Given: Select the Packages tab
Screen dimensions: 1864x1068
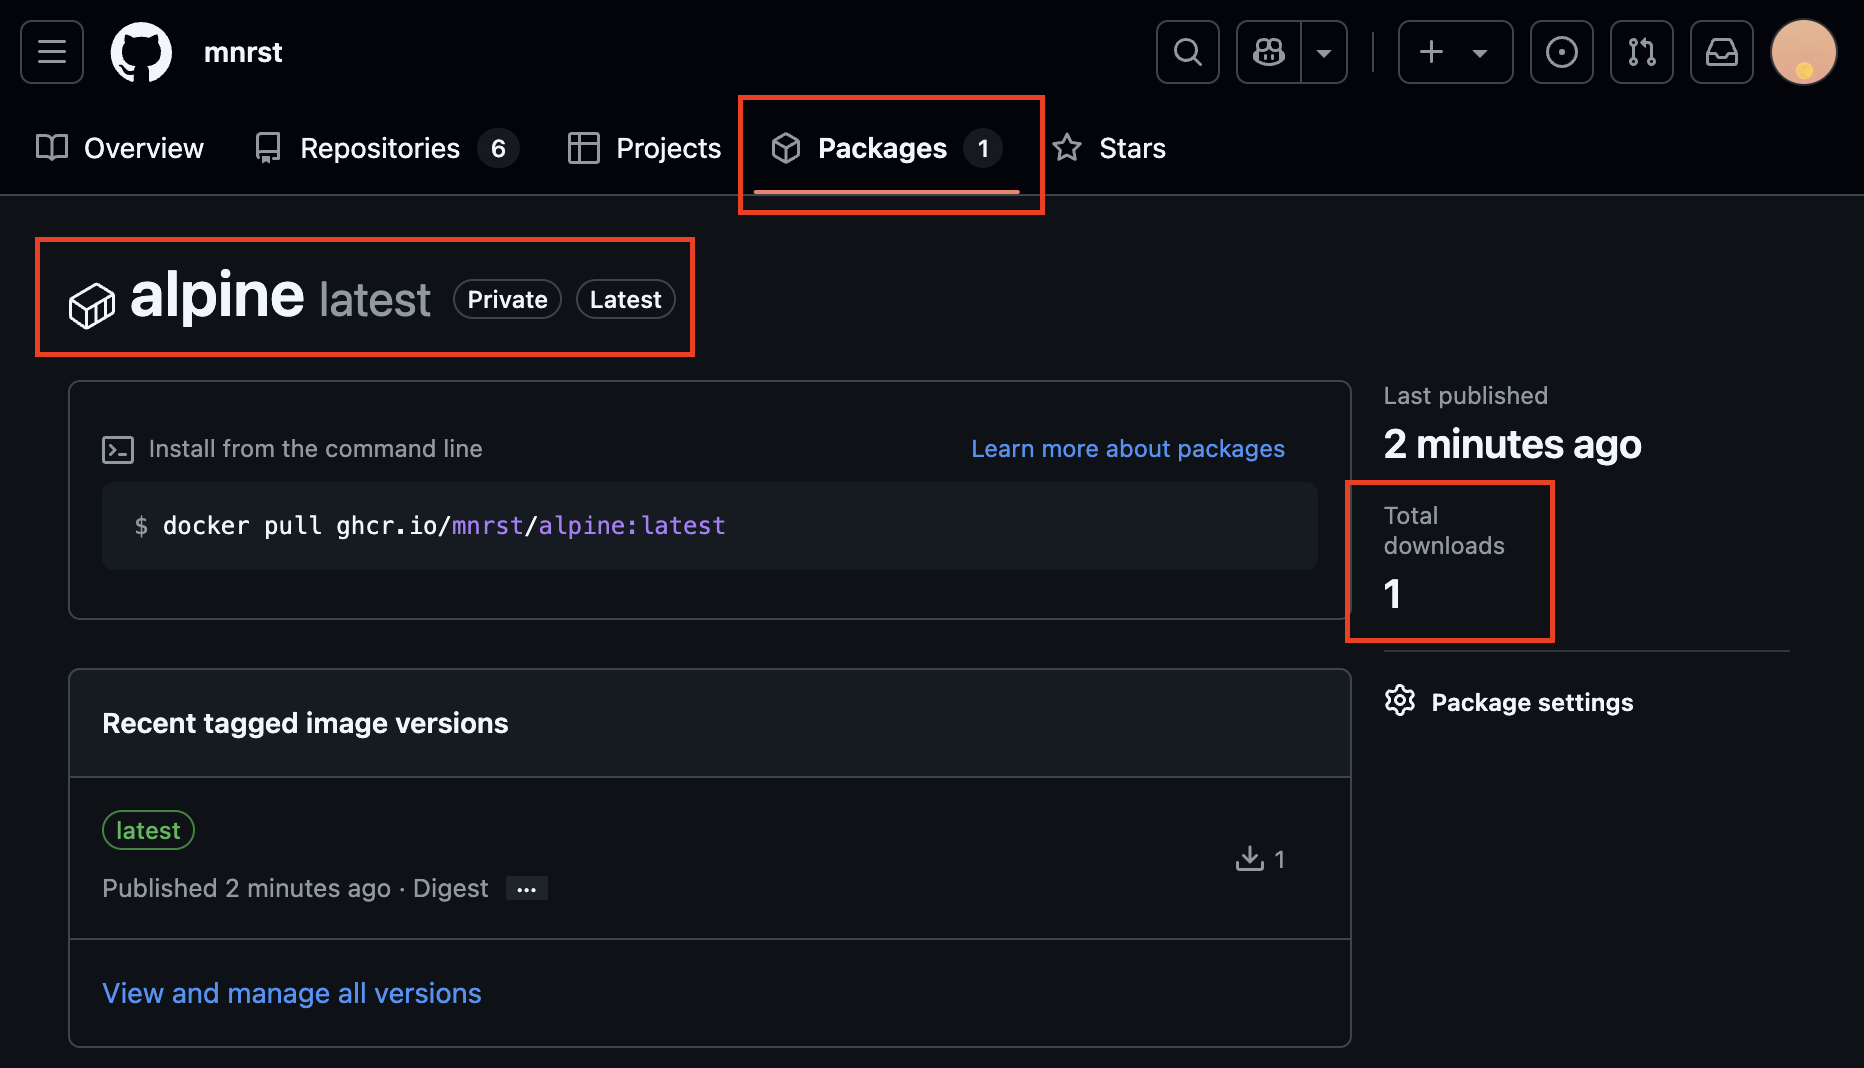Looking at the screenshot, I should (886, 148).
